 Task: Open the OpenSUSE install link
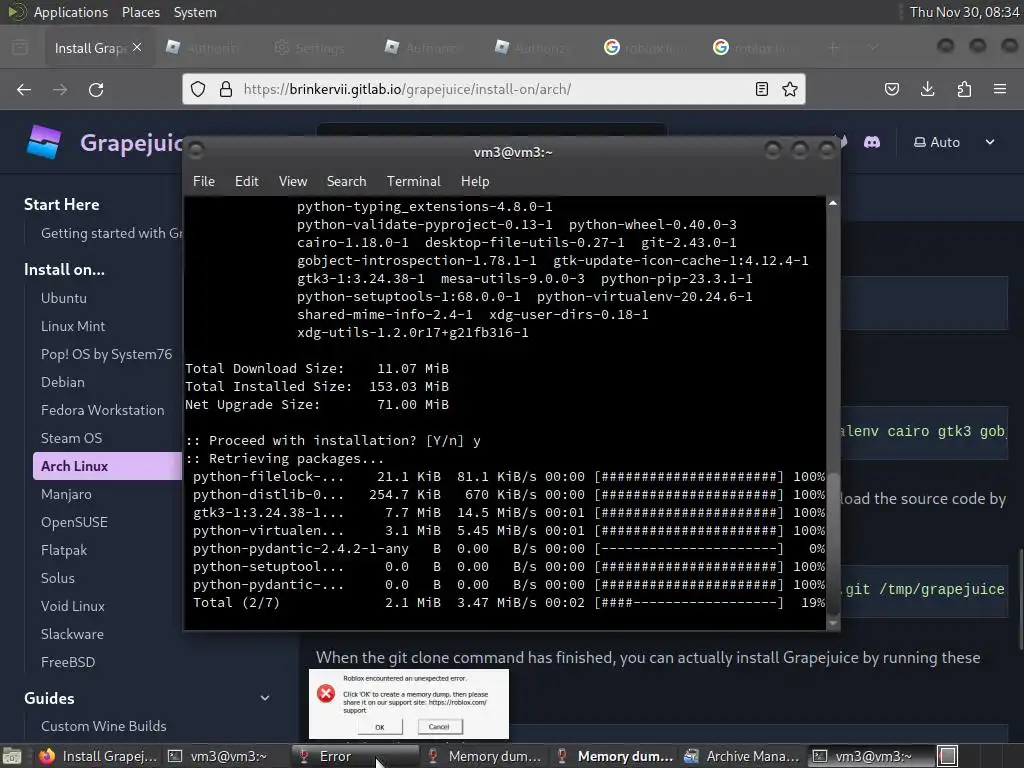pyautogui.click(x=74, y=522)
